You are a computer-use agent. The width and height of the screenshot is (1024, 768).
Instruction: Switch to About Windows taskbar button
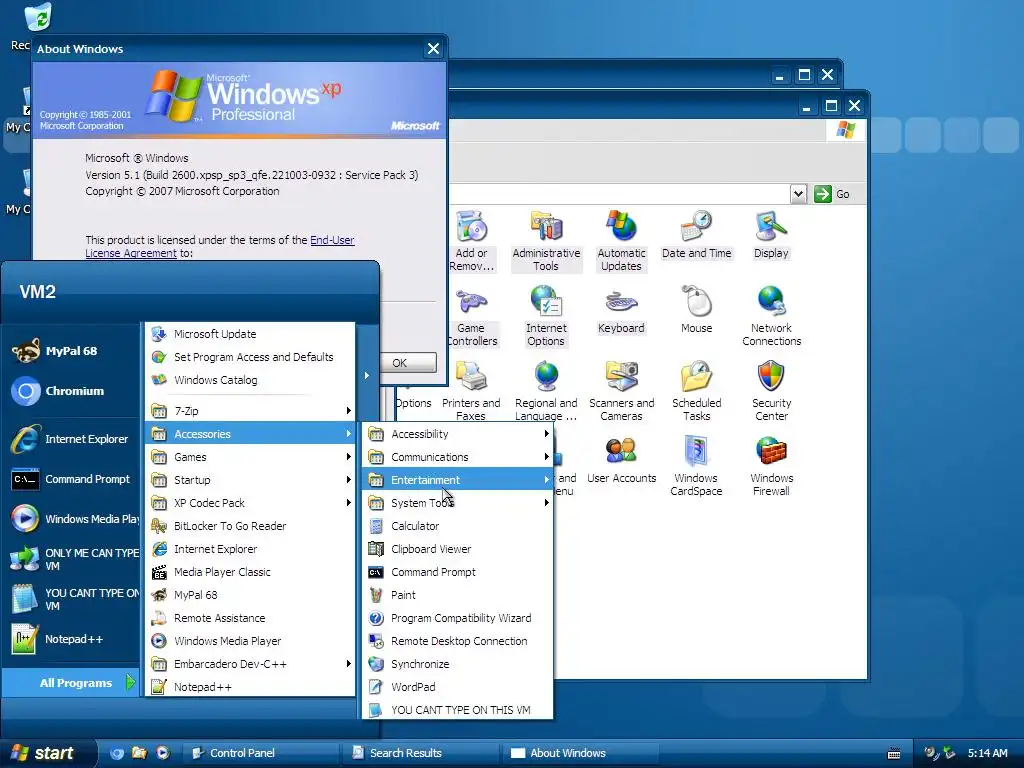pos(580,753)
